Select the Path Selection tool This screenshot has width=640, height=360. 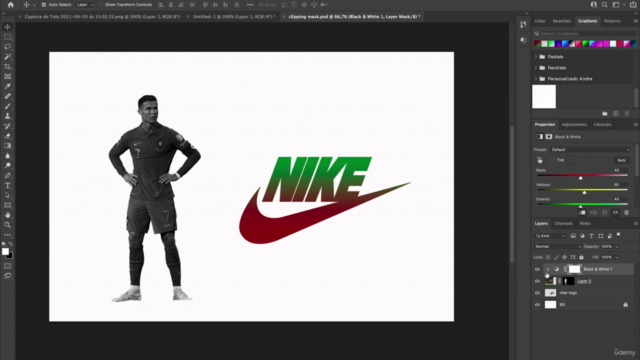7,195
